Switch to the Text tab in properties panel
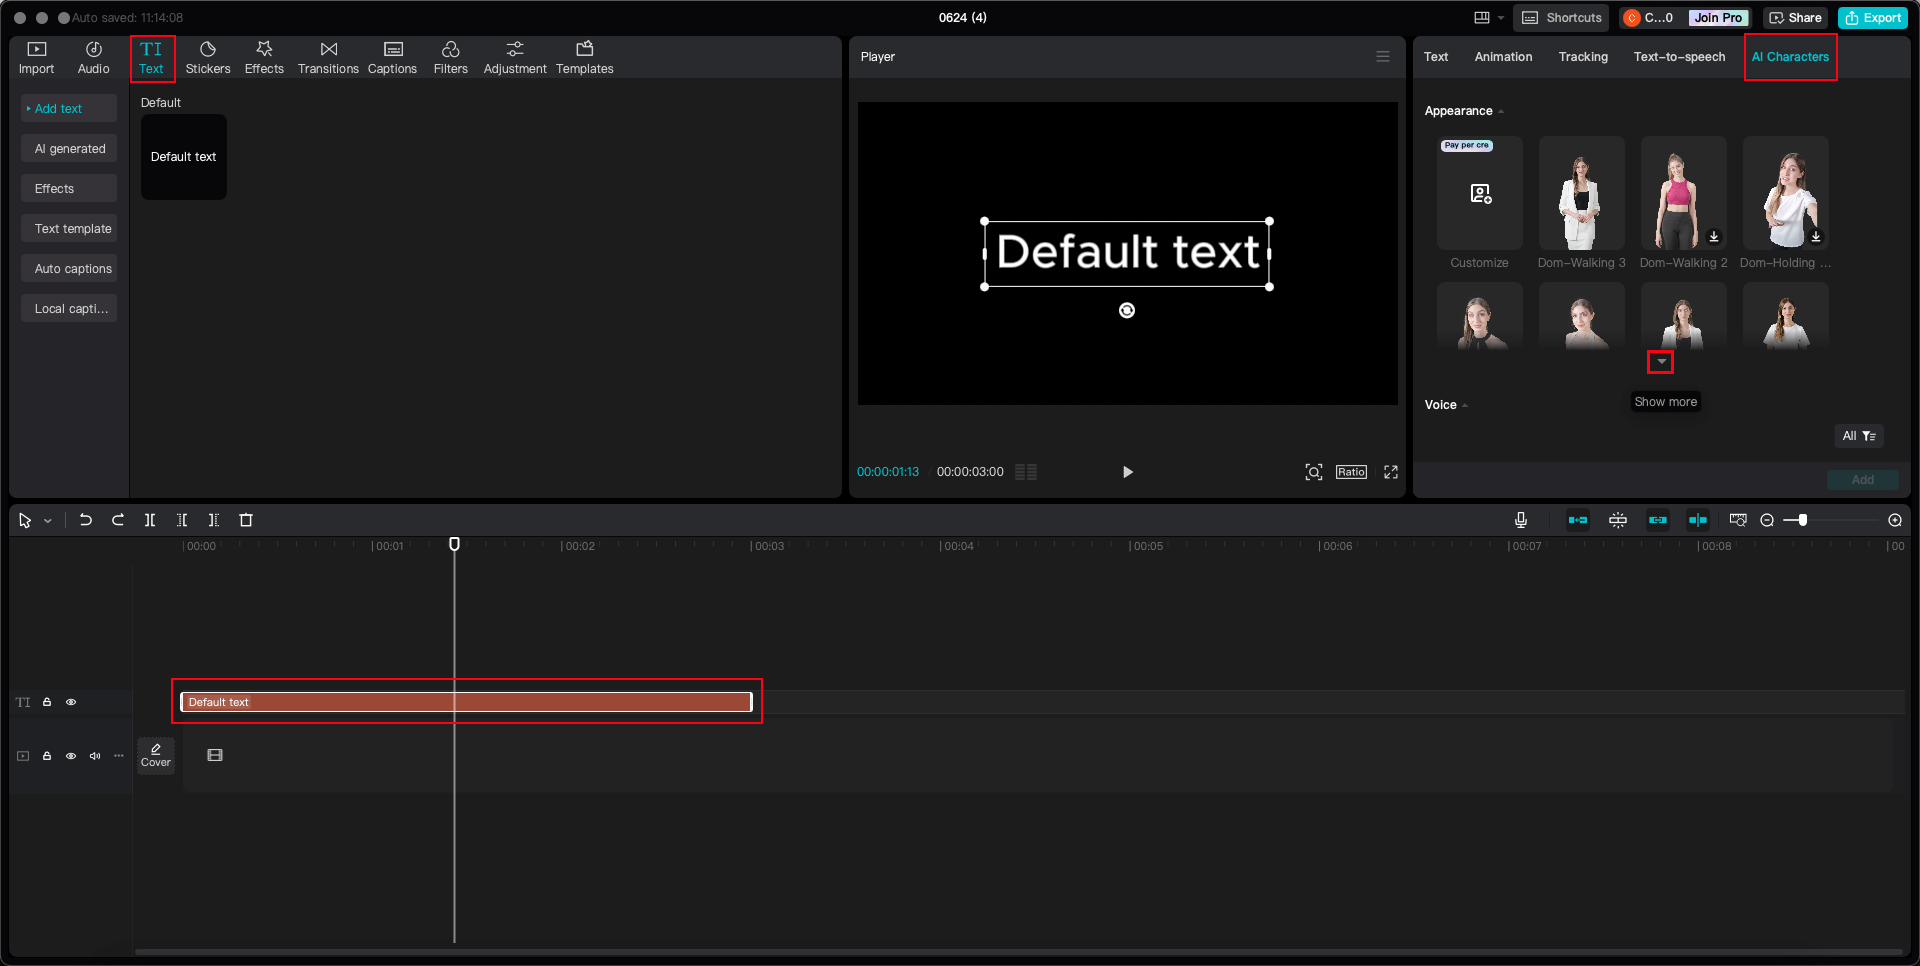The height and width of the screenshot is (966, 1920). [1436, 57]
